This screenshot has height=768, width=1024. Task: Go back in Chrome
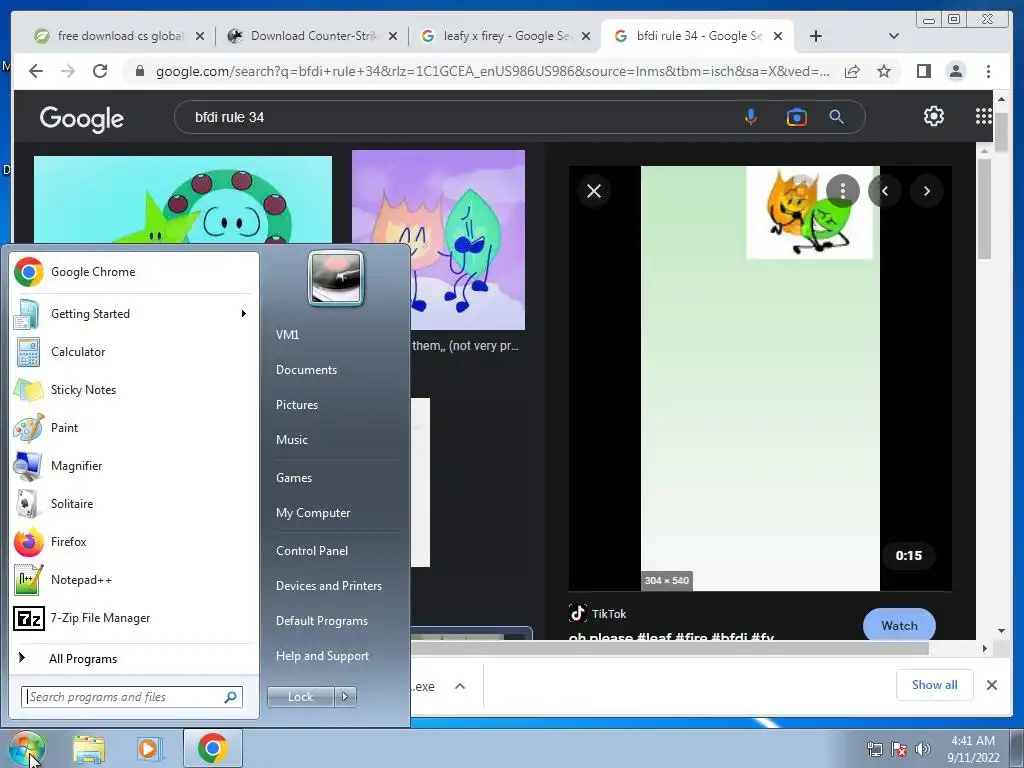click(x=36, y=71)
